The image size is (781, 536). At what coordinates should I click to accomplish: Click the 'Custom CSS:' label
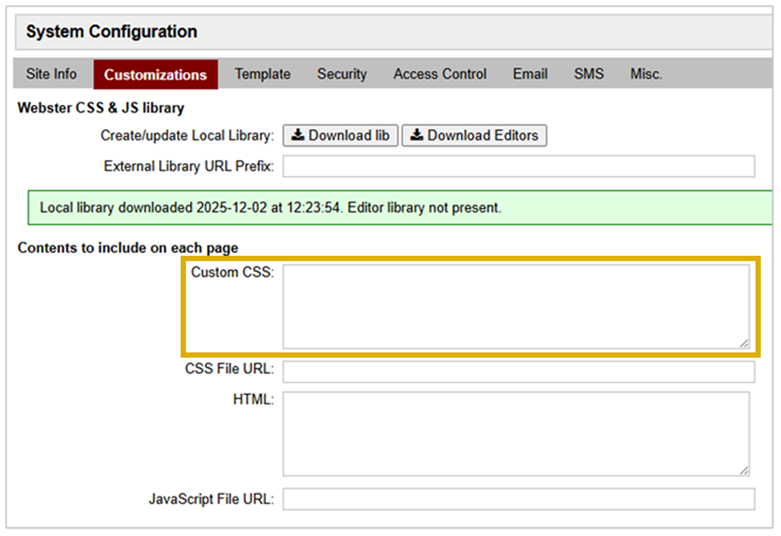pos(233,272)
